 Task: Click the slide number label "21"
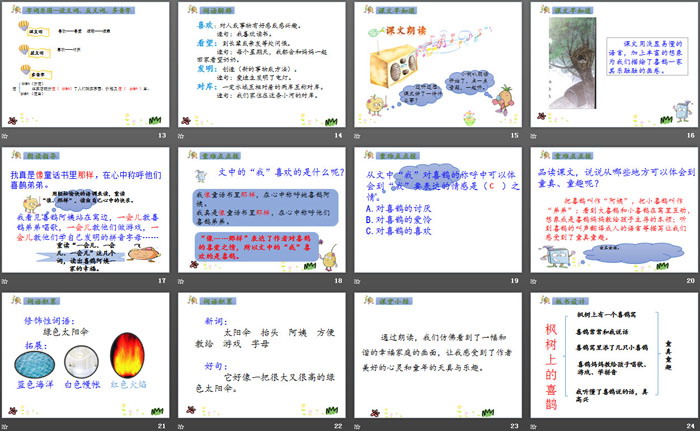[162, 426]
